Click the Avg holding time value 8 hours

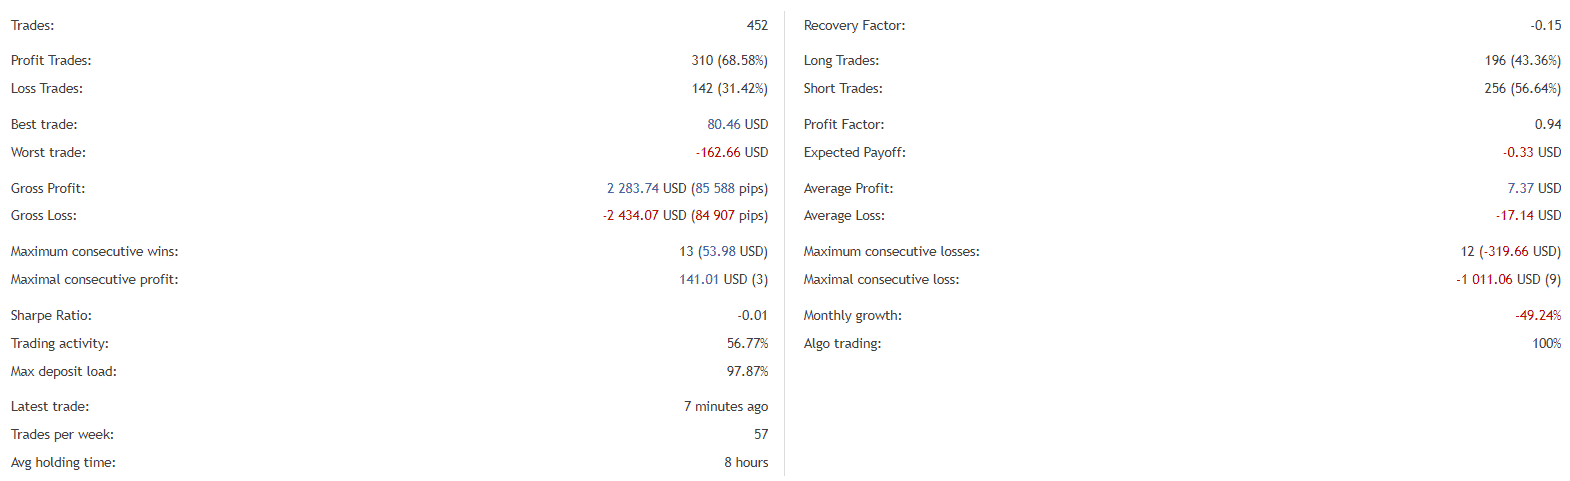[746, 462]
